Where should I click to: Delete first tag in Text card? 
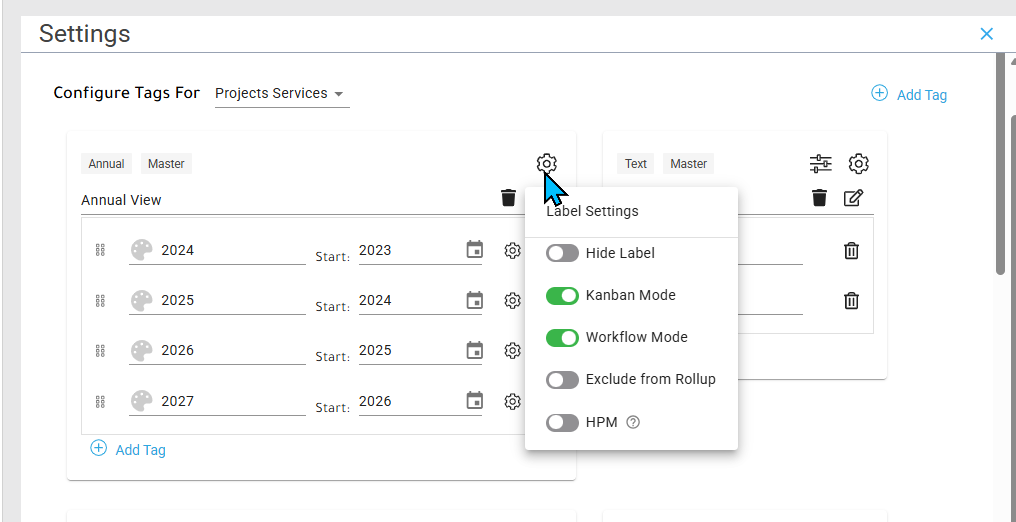[x=851, y=251]
